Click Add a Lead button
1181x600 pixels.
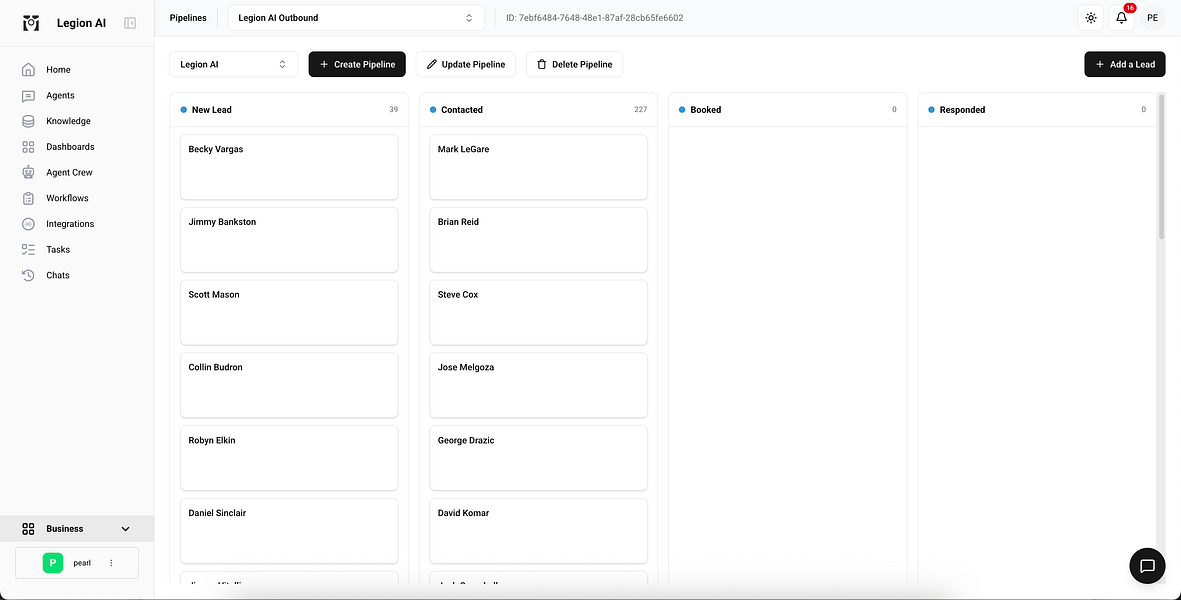pyautogui.click(x=1125, y=64)
